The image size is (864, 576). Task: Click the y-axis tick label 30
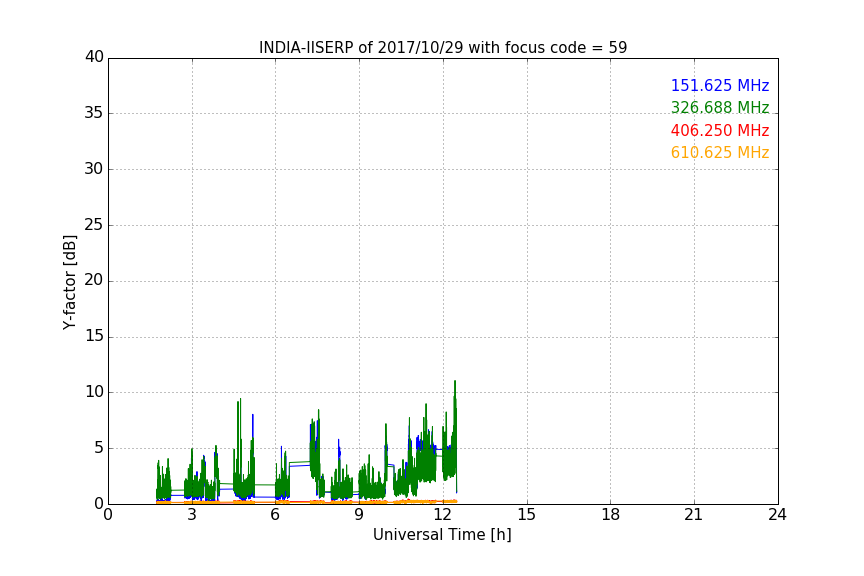click(x=94, y=169)
